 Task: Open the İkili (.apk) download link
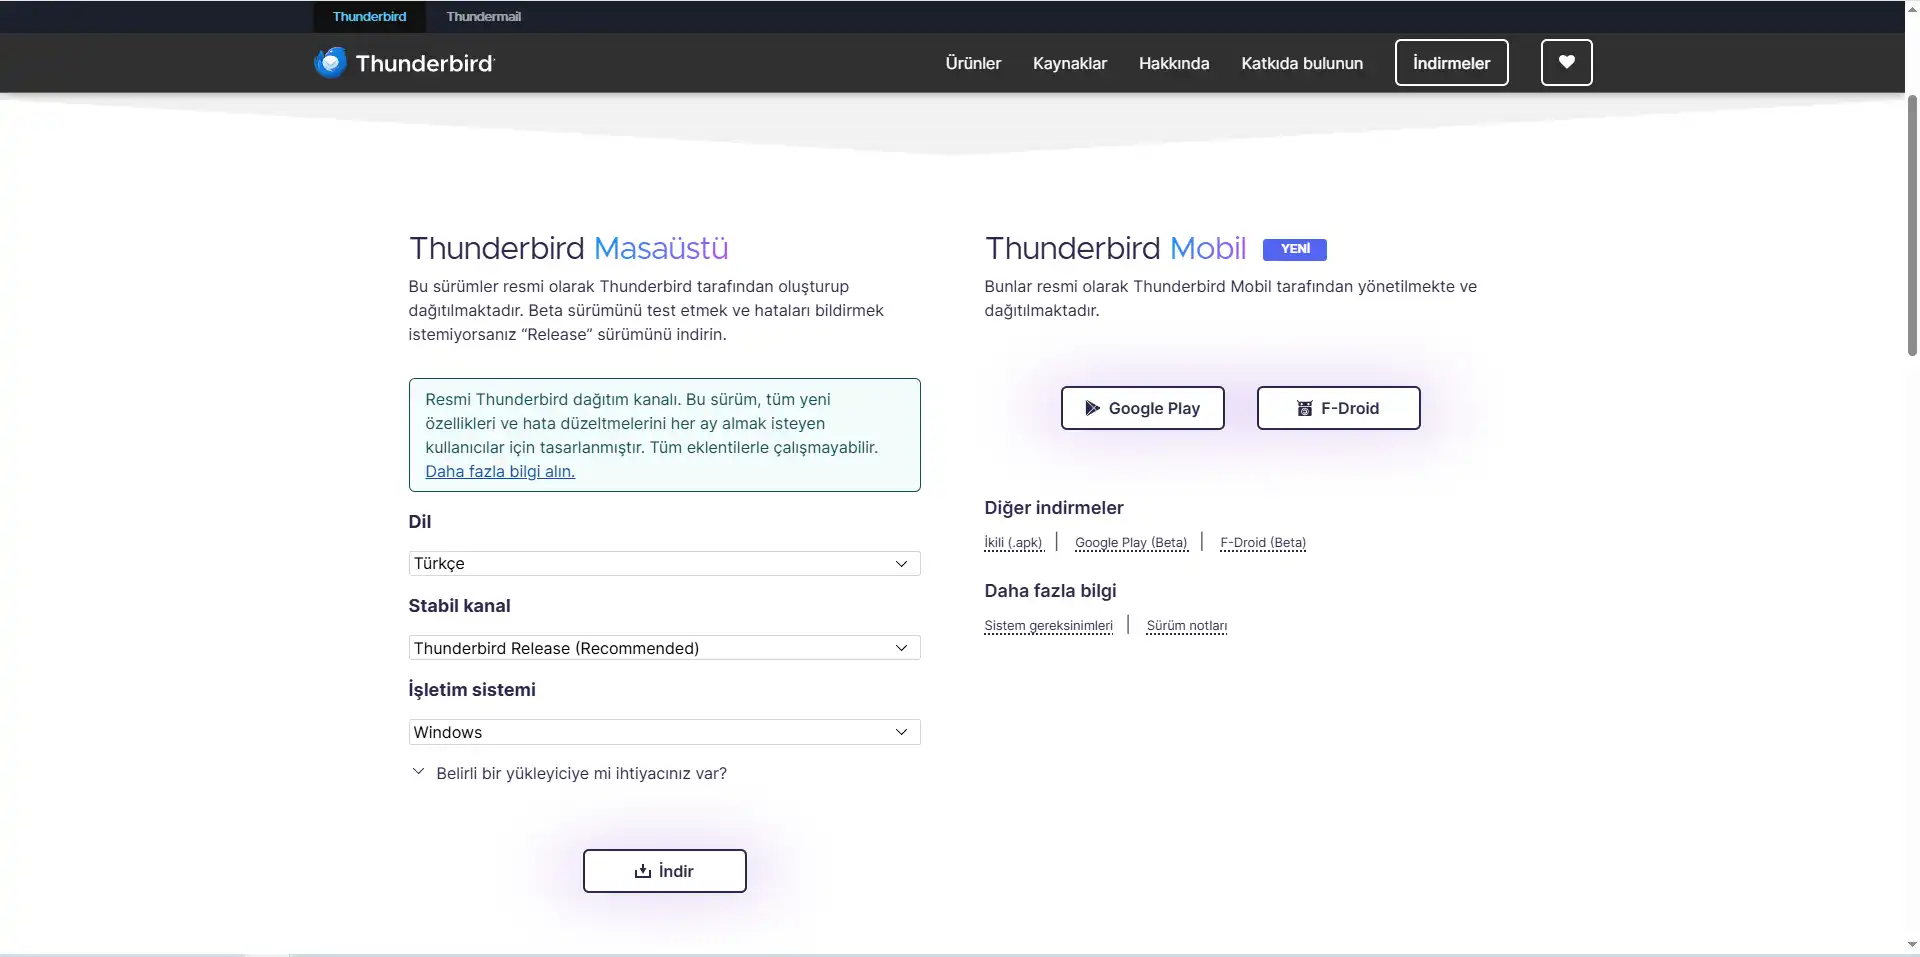(1013, 543)
